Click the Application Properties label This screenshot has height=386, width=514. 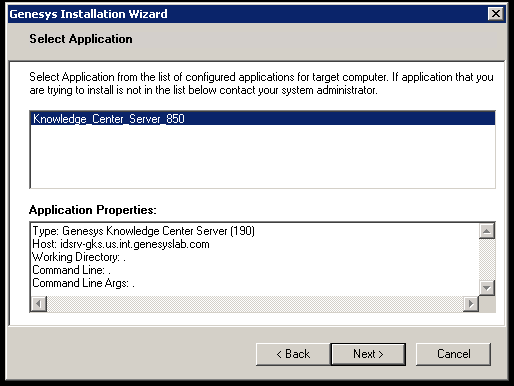[93, 210]
